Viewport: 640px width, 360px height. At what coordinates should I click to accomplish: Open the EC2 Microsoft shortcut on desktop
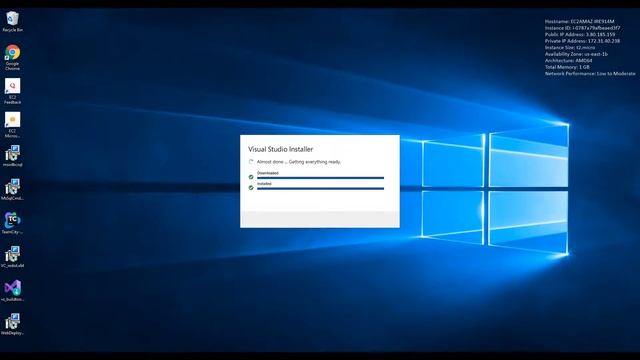[x=12, y=125]
